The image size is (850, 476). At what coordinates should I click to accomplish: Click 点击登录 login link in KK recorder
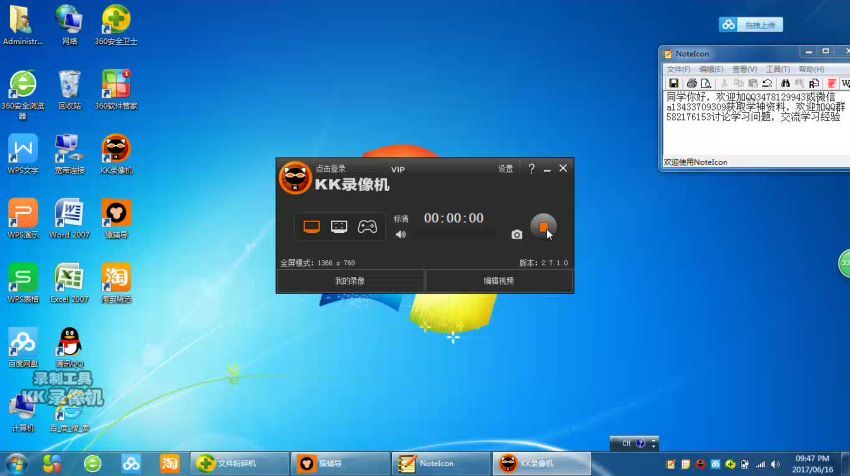pyautogui.click(x=331, y=169)
